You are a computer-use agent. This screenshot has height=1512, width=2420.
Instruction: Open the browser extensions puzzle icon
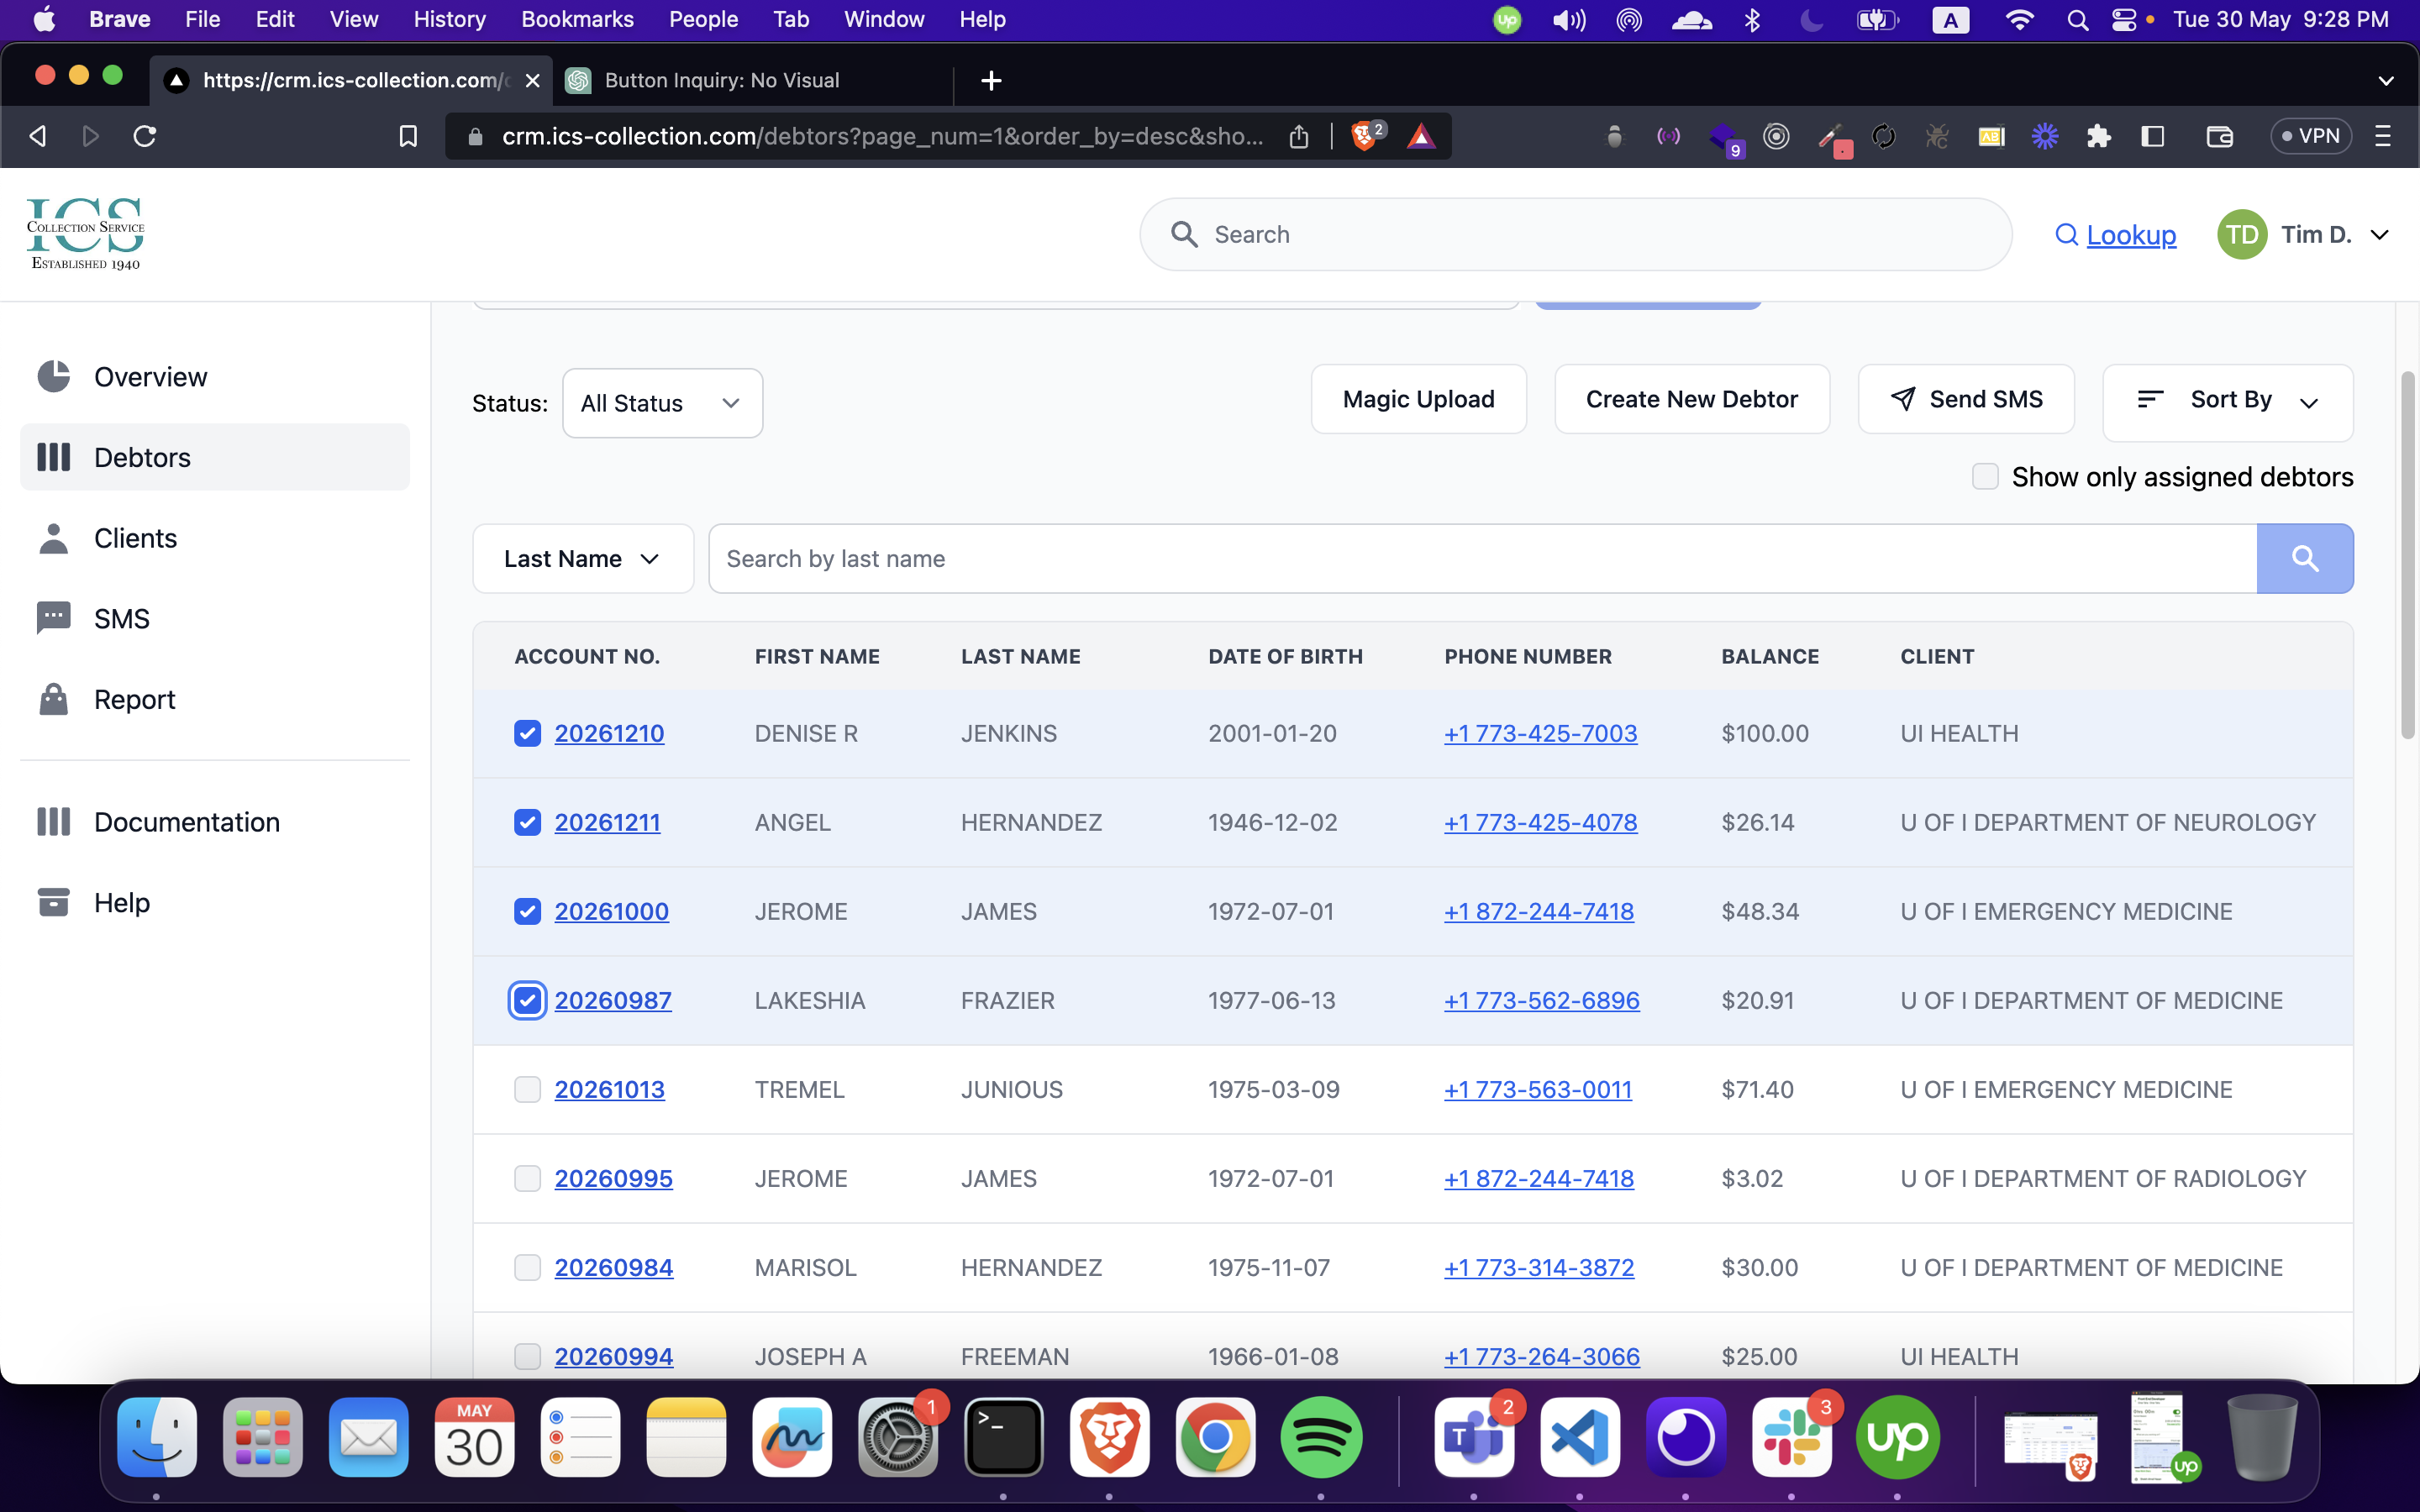2098,136
